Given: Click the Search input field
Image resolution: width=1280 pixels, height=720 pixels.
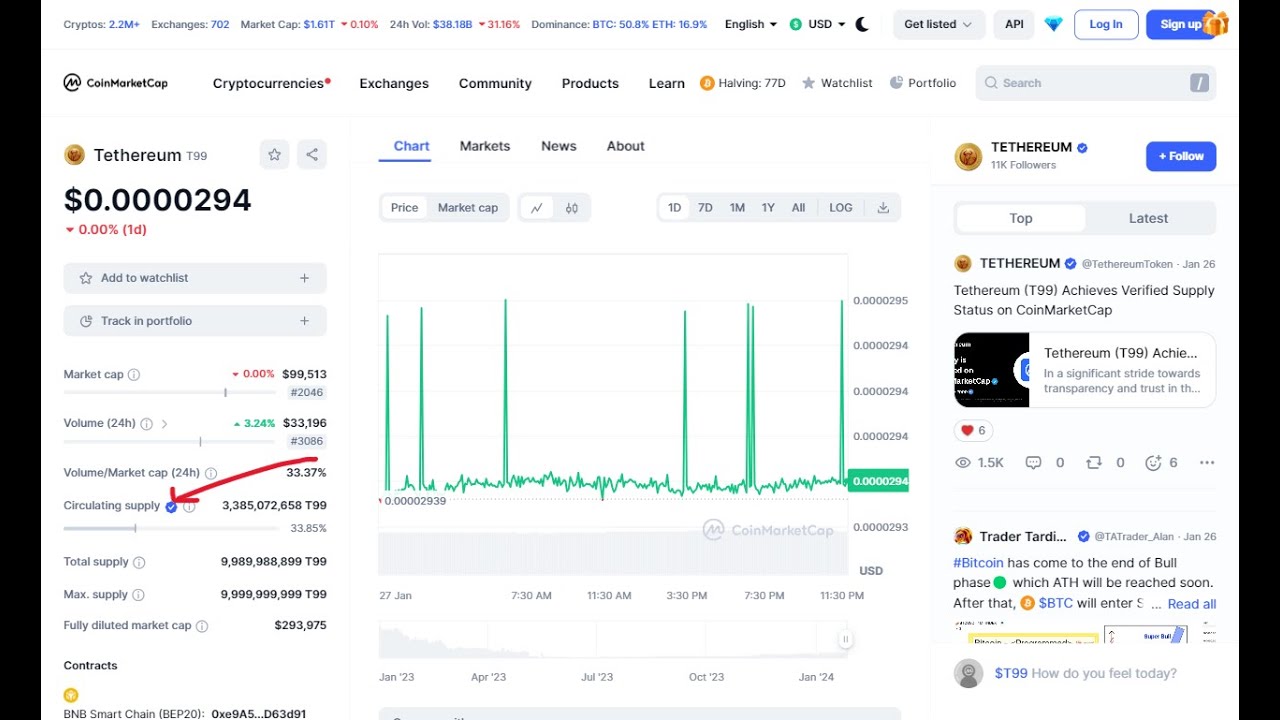Looking at the screenshot, I should [x=1096, y=83].
